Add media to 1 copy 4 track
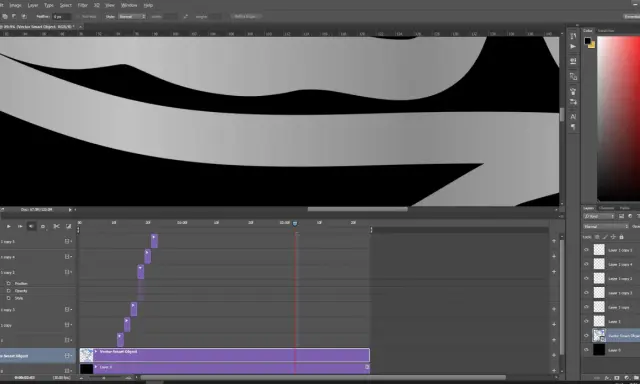 point(554,256)
